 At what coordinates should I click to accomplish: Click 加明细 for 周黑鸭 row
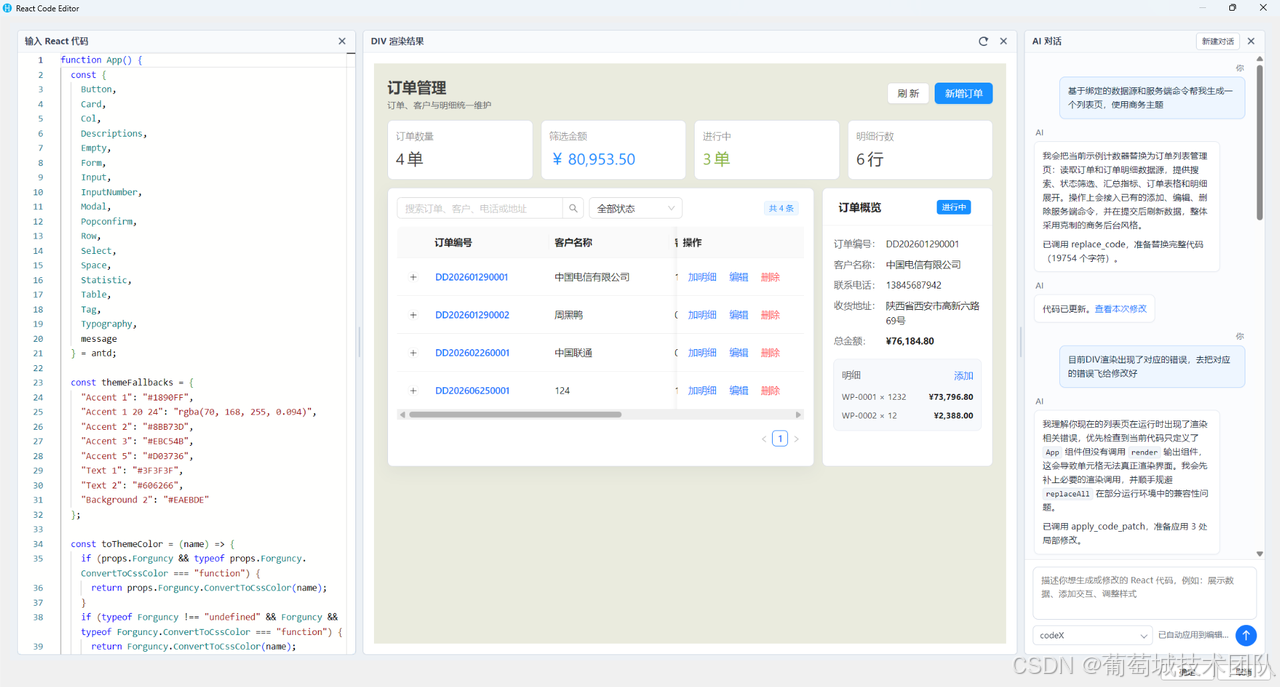point(702,315)
